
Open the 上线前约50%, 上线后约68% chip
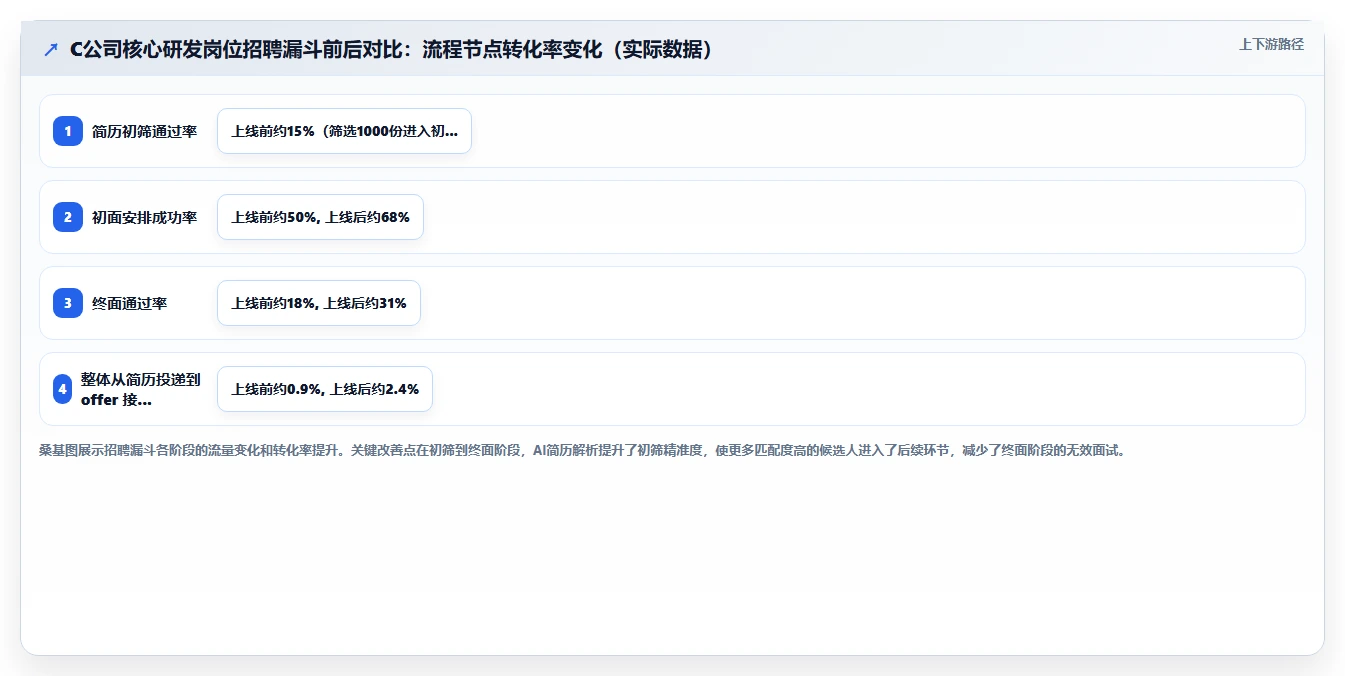[x=320, y=217]
